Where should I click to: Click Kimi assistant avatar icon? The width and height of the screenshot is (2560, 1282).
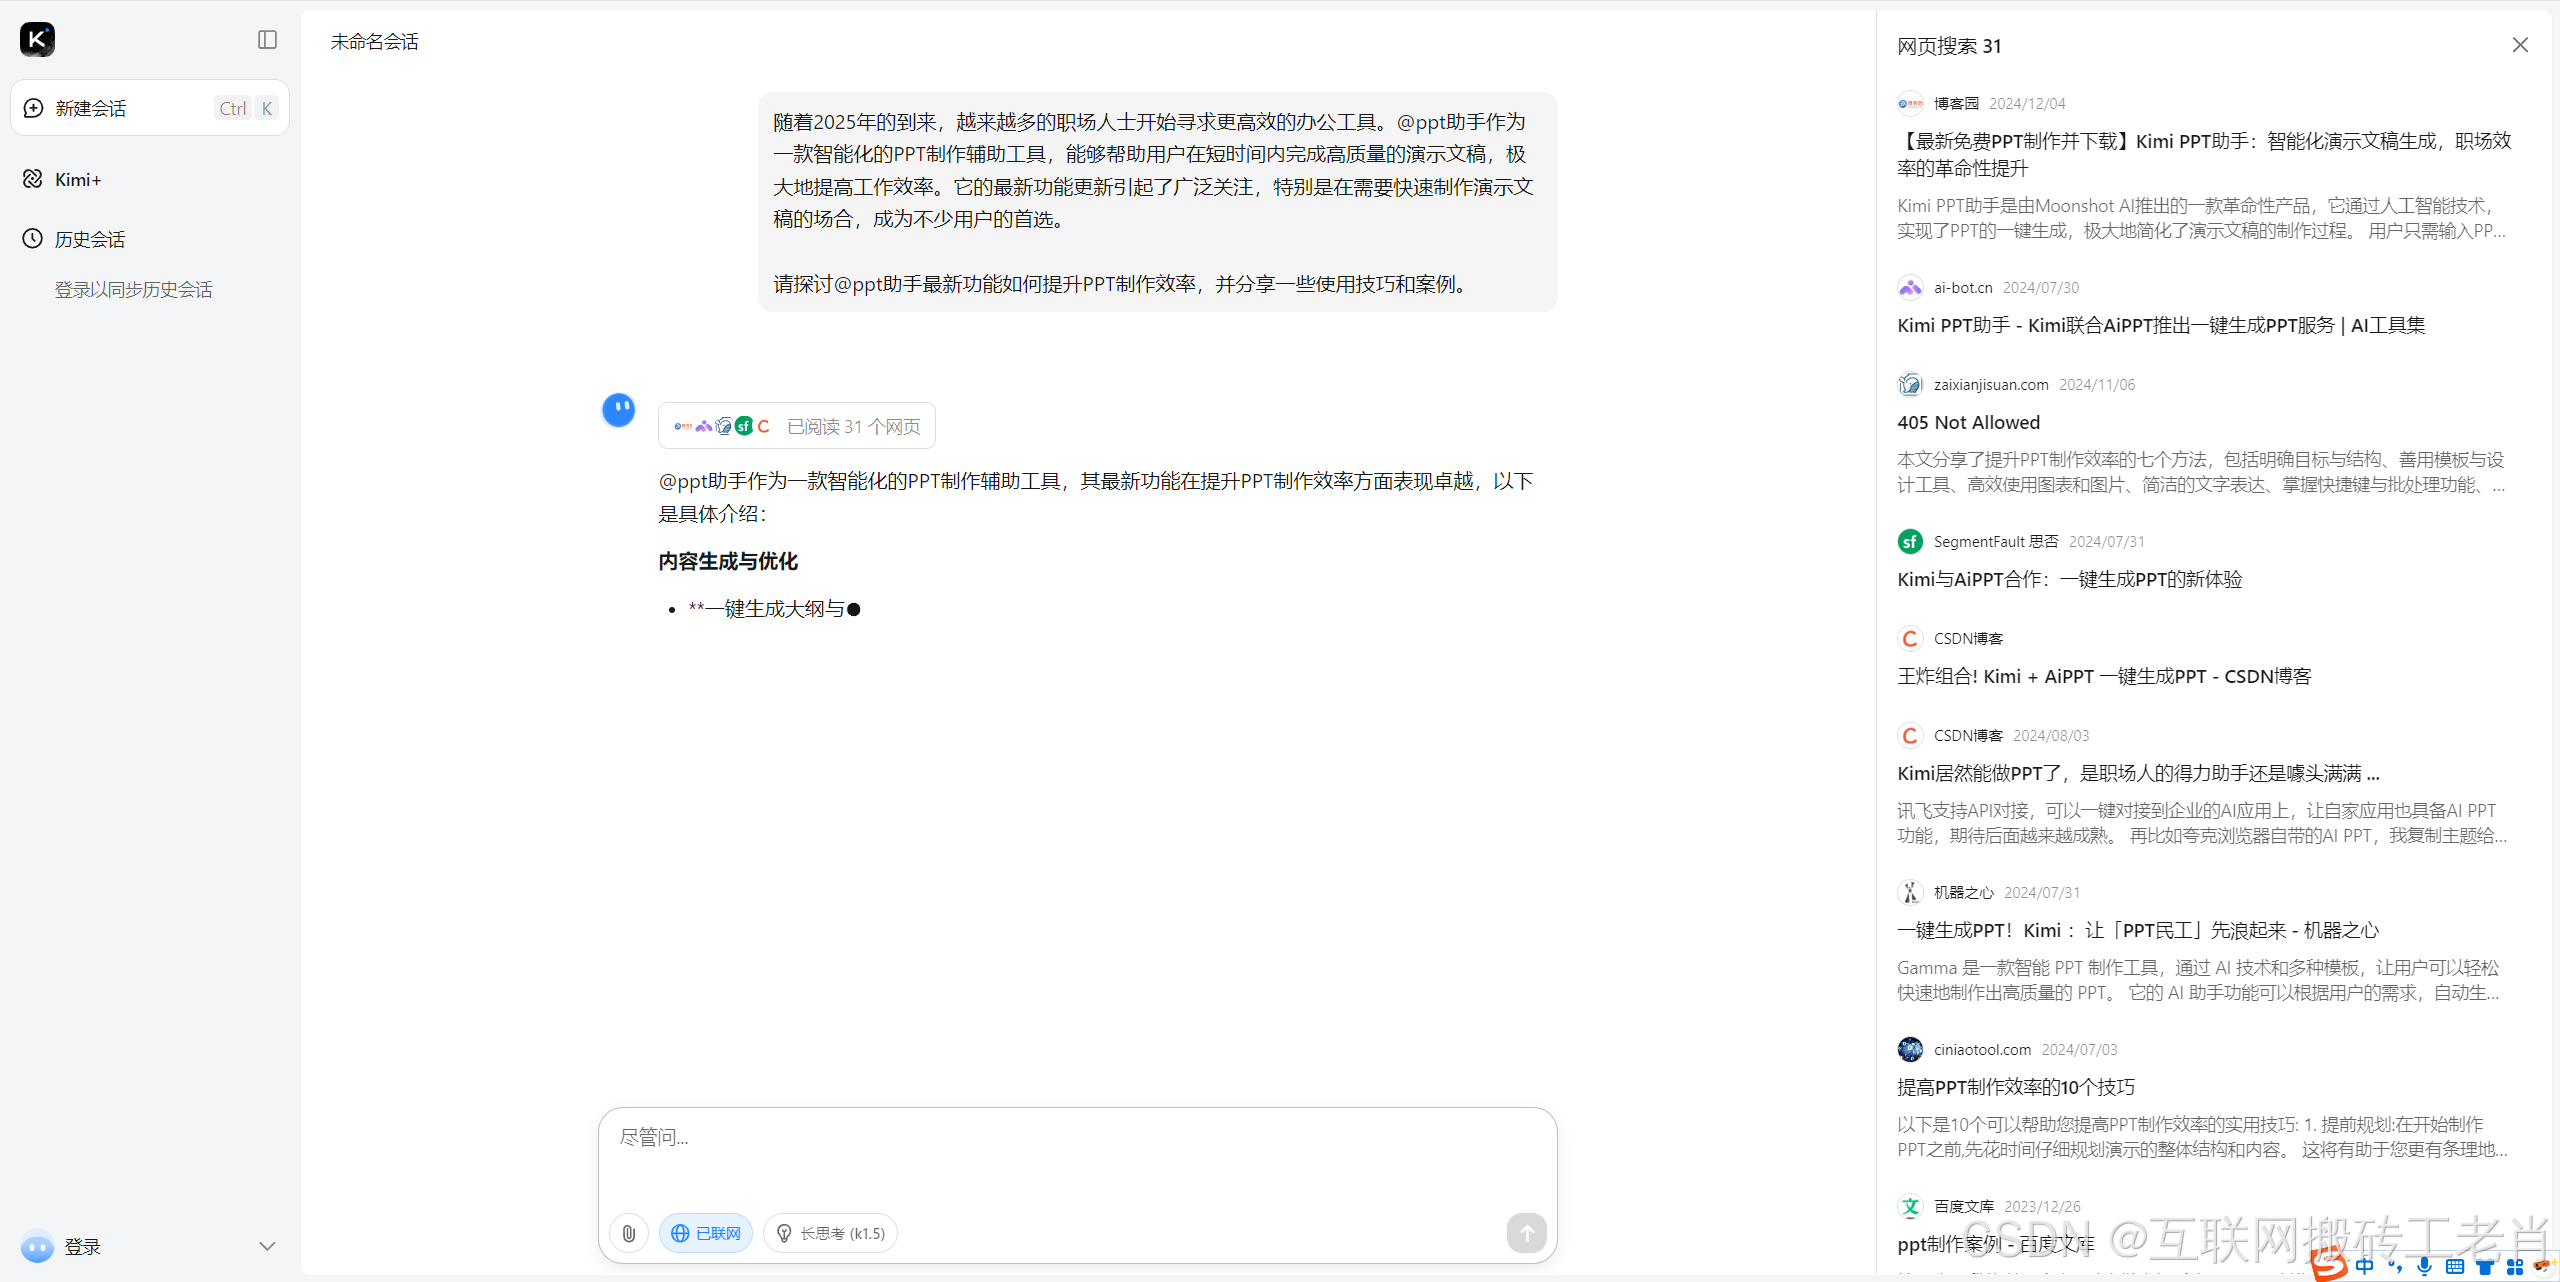pos(619,410)
